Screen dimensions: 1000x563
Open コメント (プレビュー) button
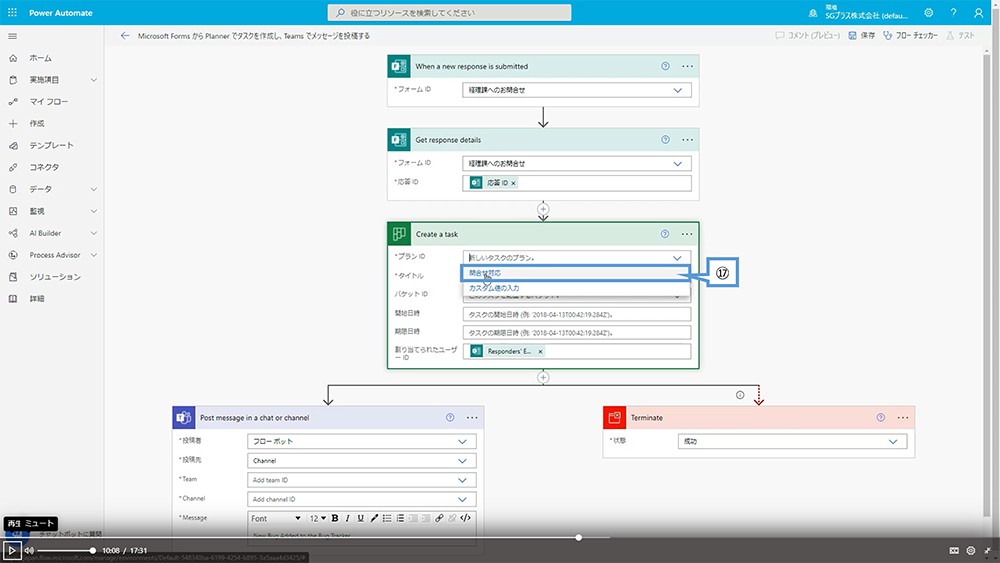click(x=808, y=36)
